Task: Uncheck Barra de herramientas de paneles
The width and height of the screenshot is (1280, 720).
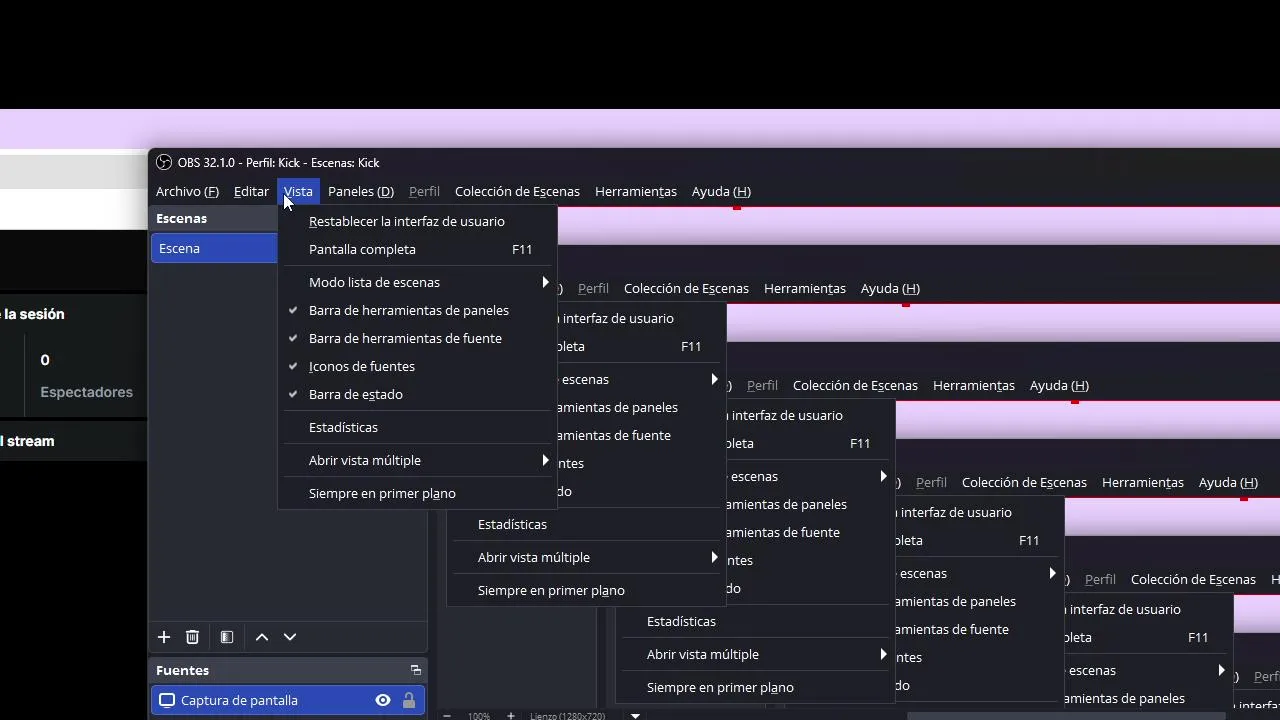Action: point(417,310)
